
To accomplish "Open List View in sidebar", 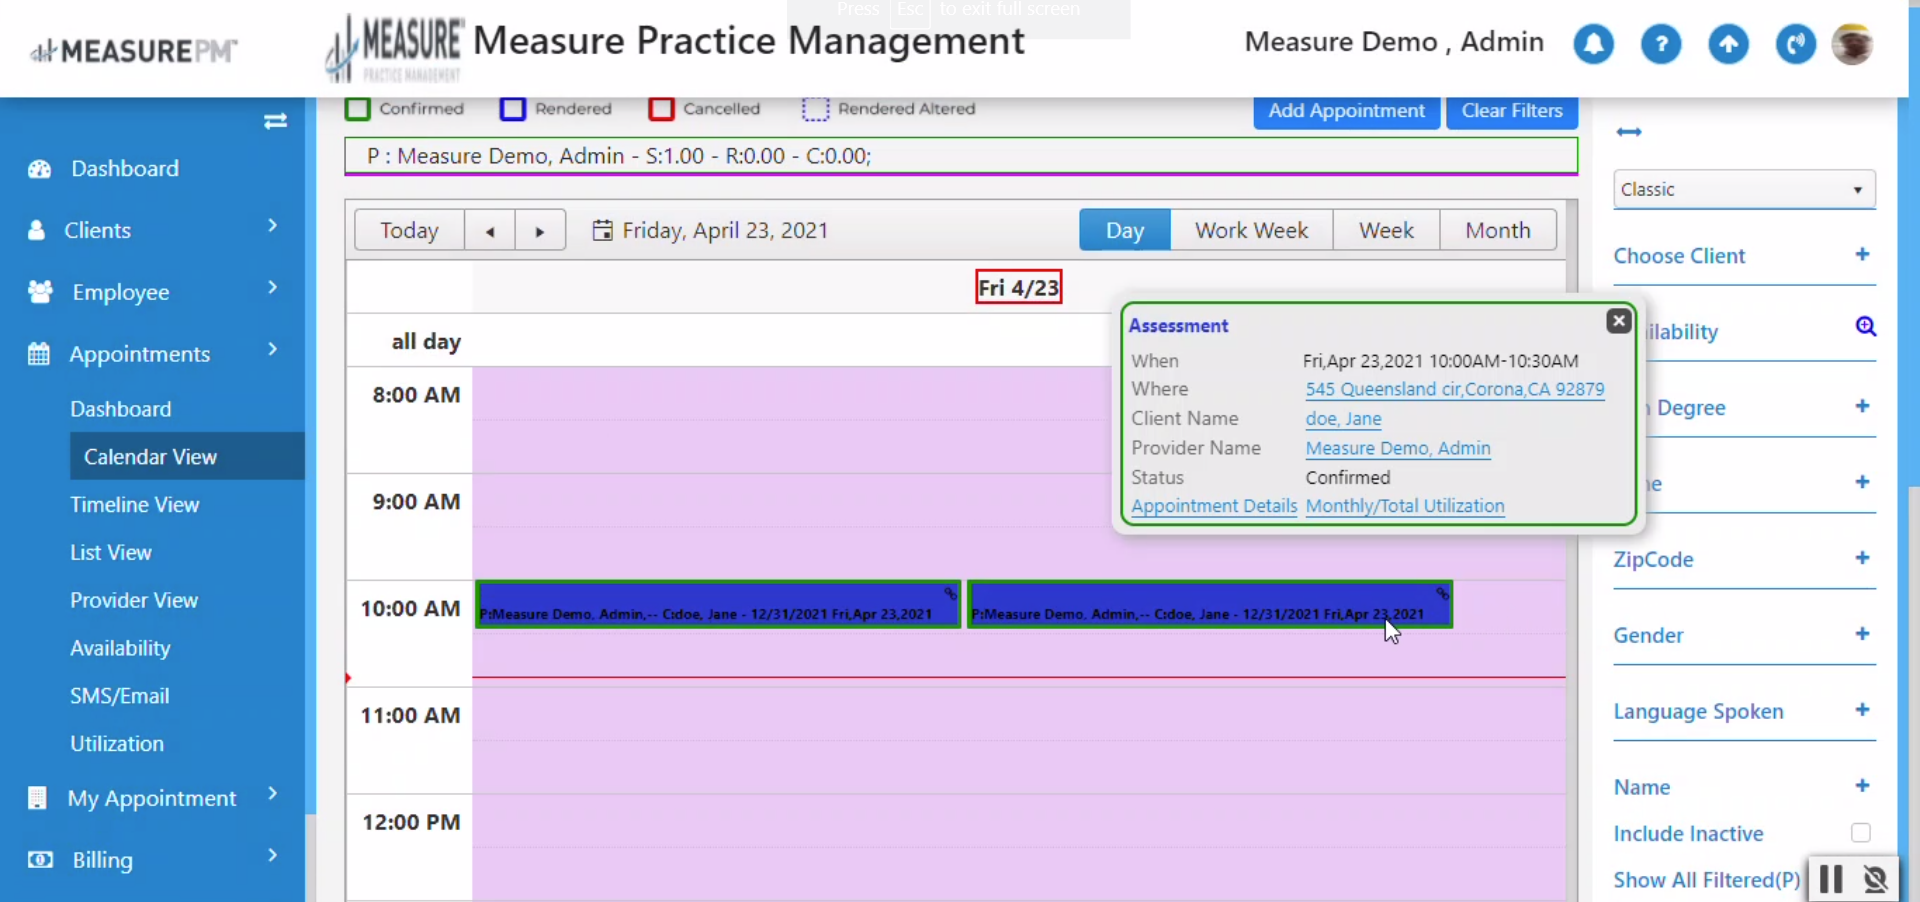I will pyautogui.click(x=111, y=553).
